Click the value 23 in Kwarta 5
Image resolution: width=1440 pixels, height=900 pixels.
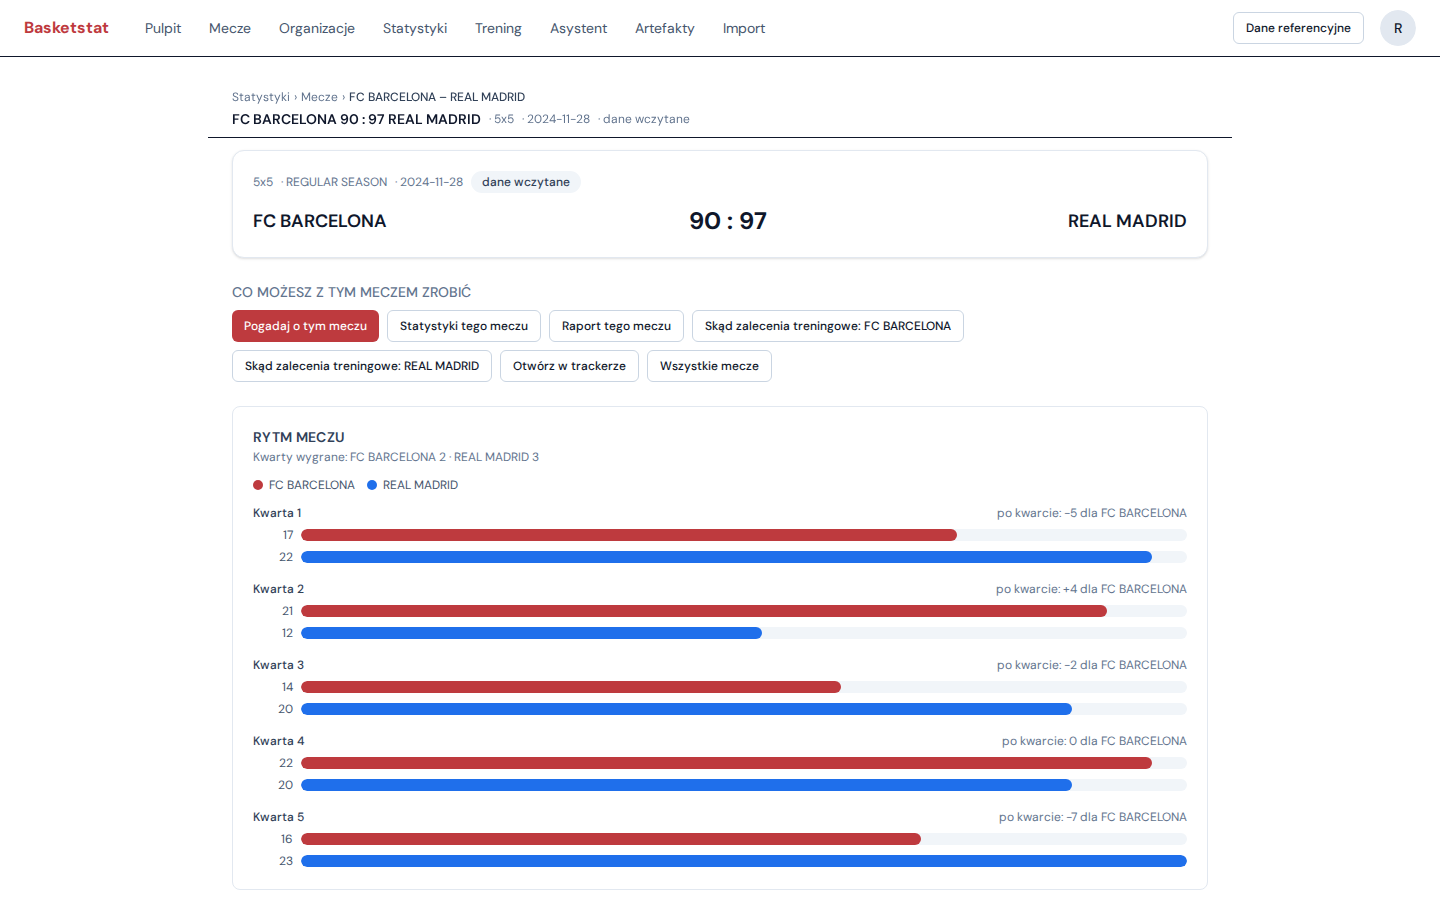(286, 861)
